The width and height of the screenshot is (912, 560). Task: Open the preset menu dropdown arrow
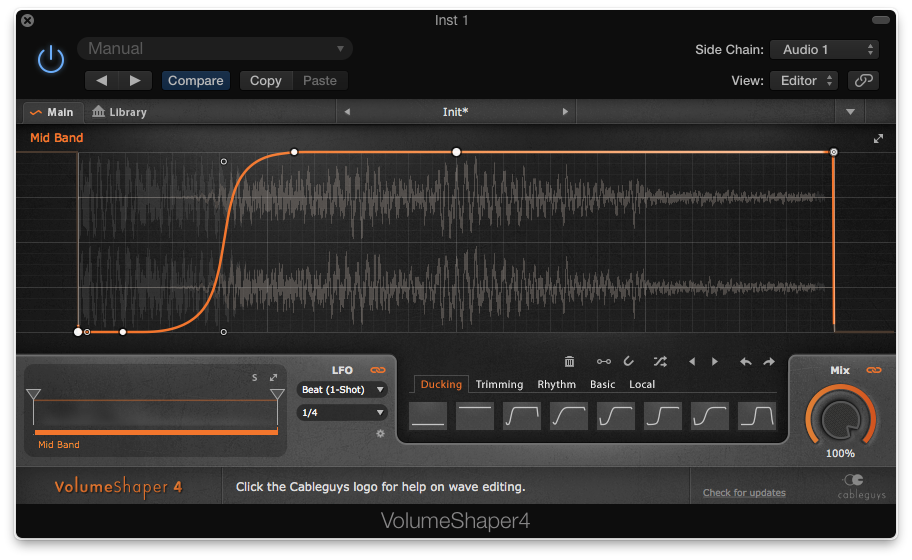click(850, 112)
